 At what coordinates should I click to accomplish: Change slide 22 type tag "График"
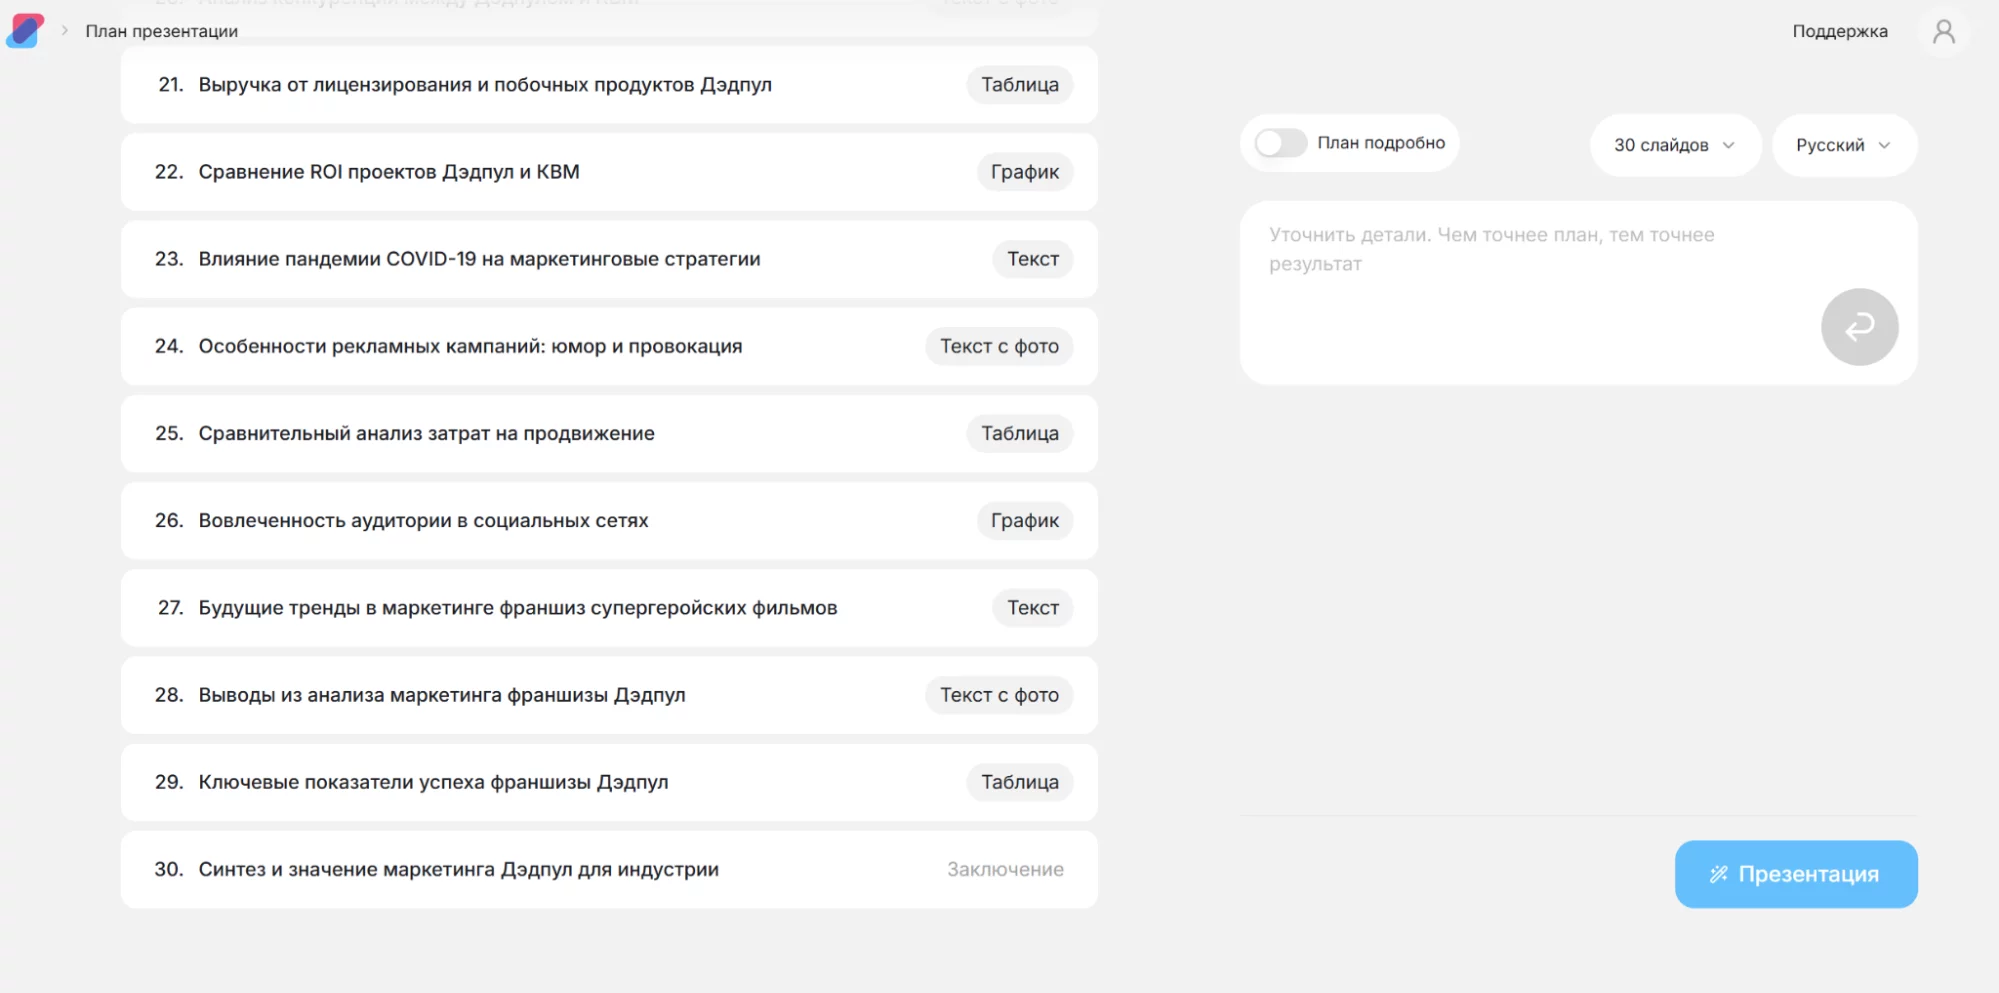click(1024, 172)
